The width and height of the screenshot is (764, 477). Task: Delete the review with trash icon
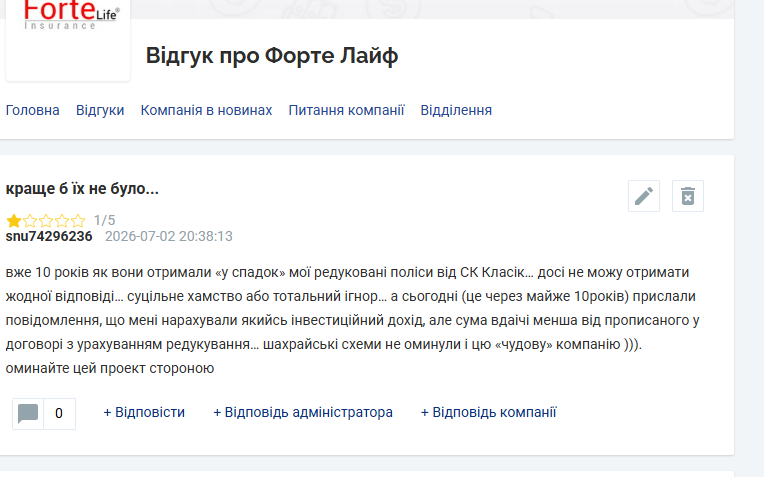688,196
